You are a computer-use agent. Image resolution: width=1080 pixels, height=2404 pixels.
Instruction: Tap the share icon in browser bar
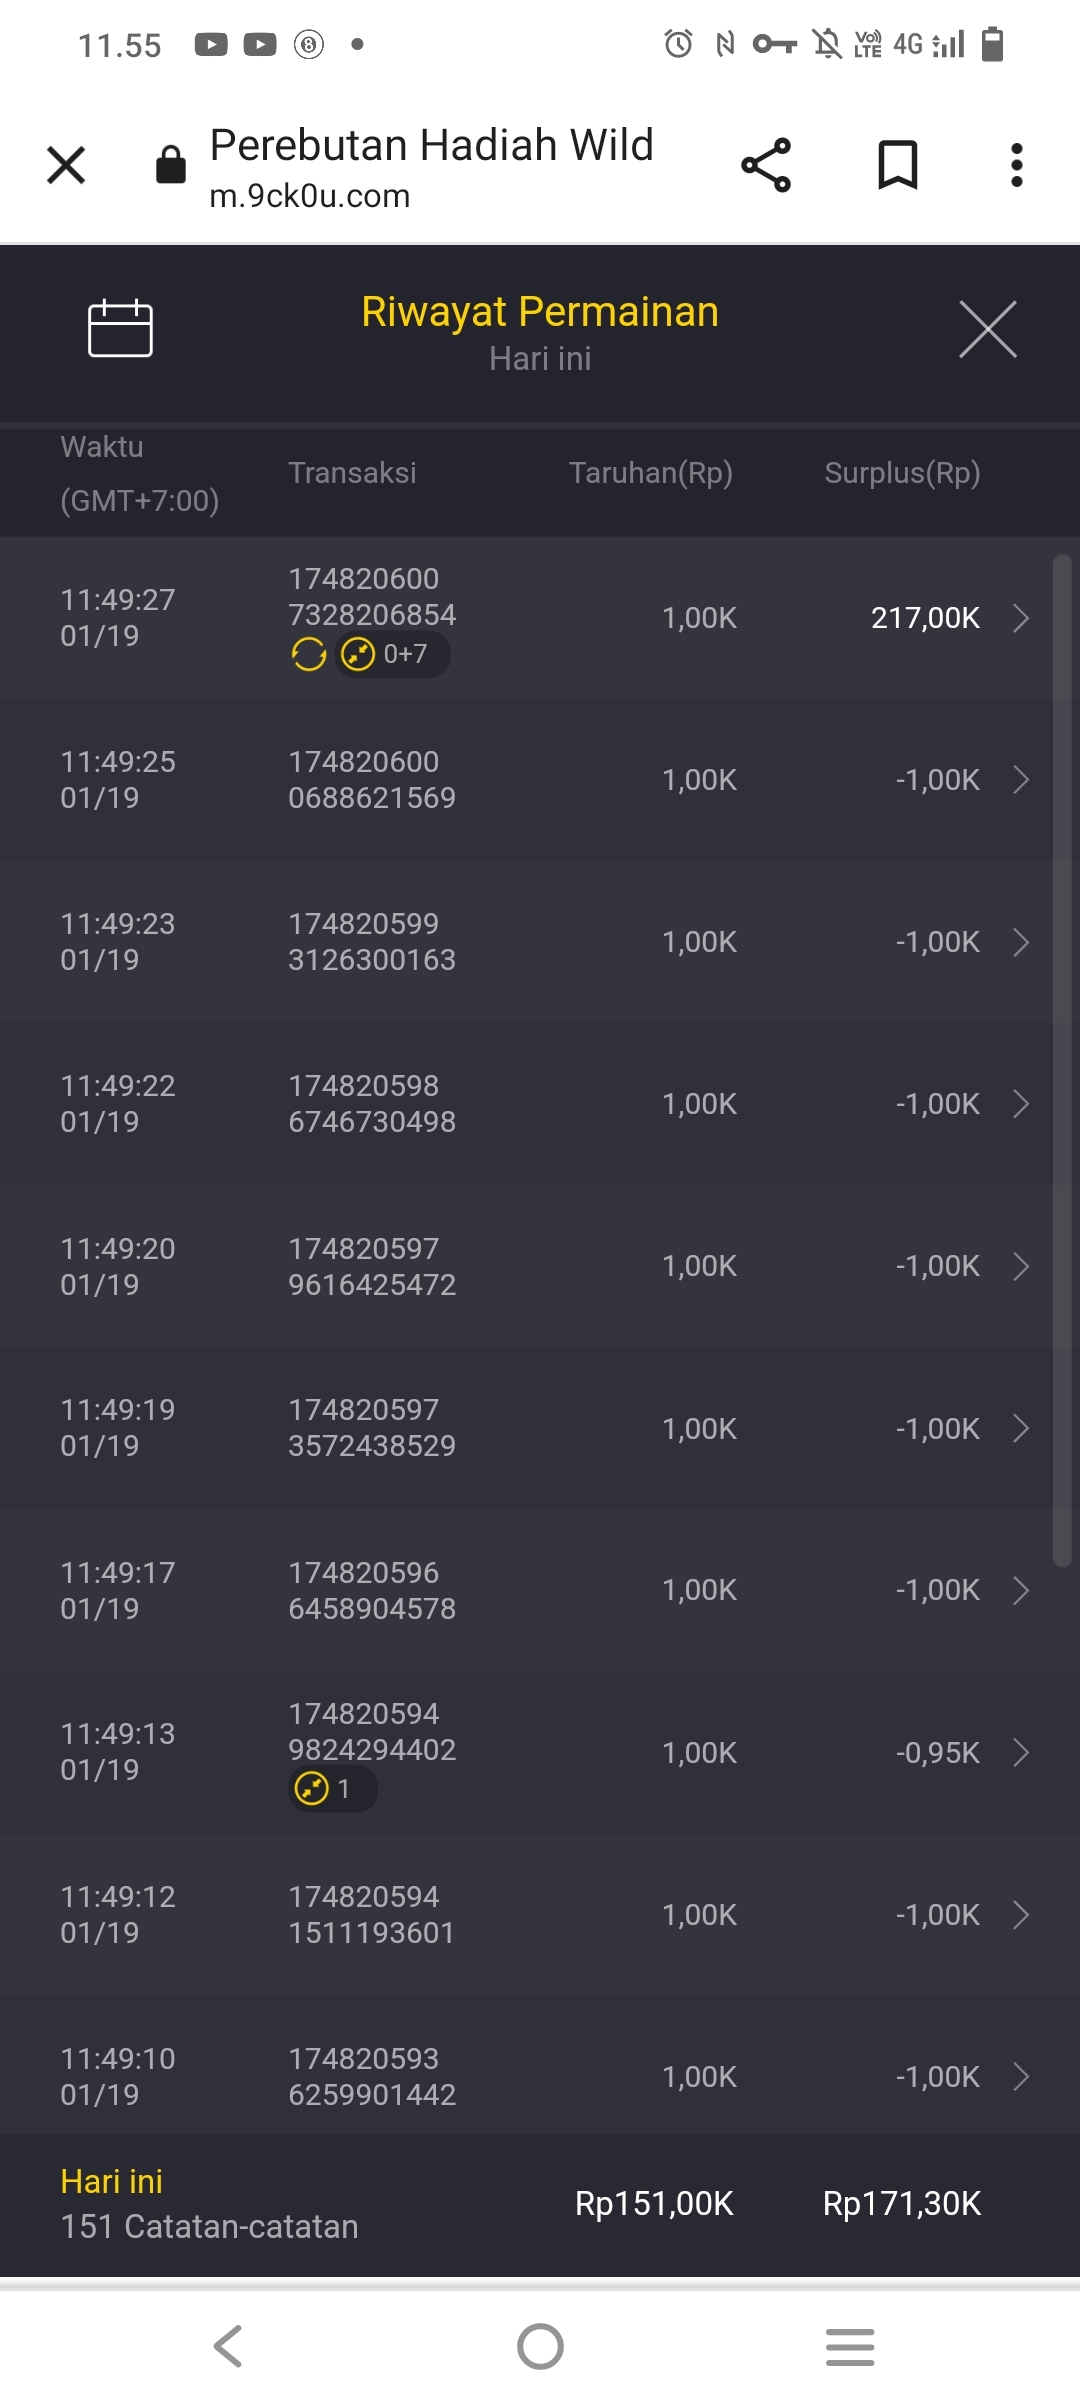(x=766, y=165)
